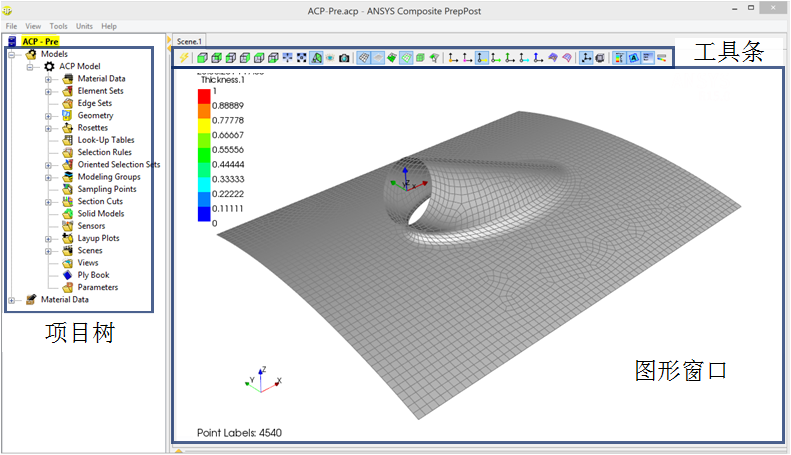Open the View menu
This screenshot has width=791, height=455.
[x=33, y=26]
